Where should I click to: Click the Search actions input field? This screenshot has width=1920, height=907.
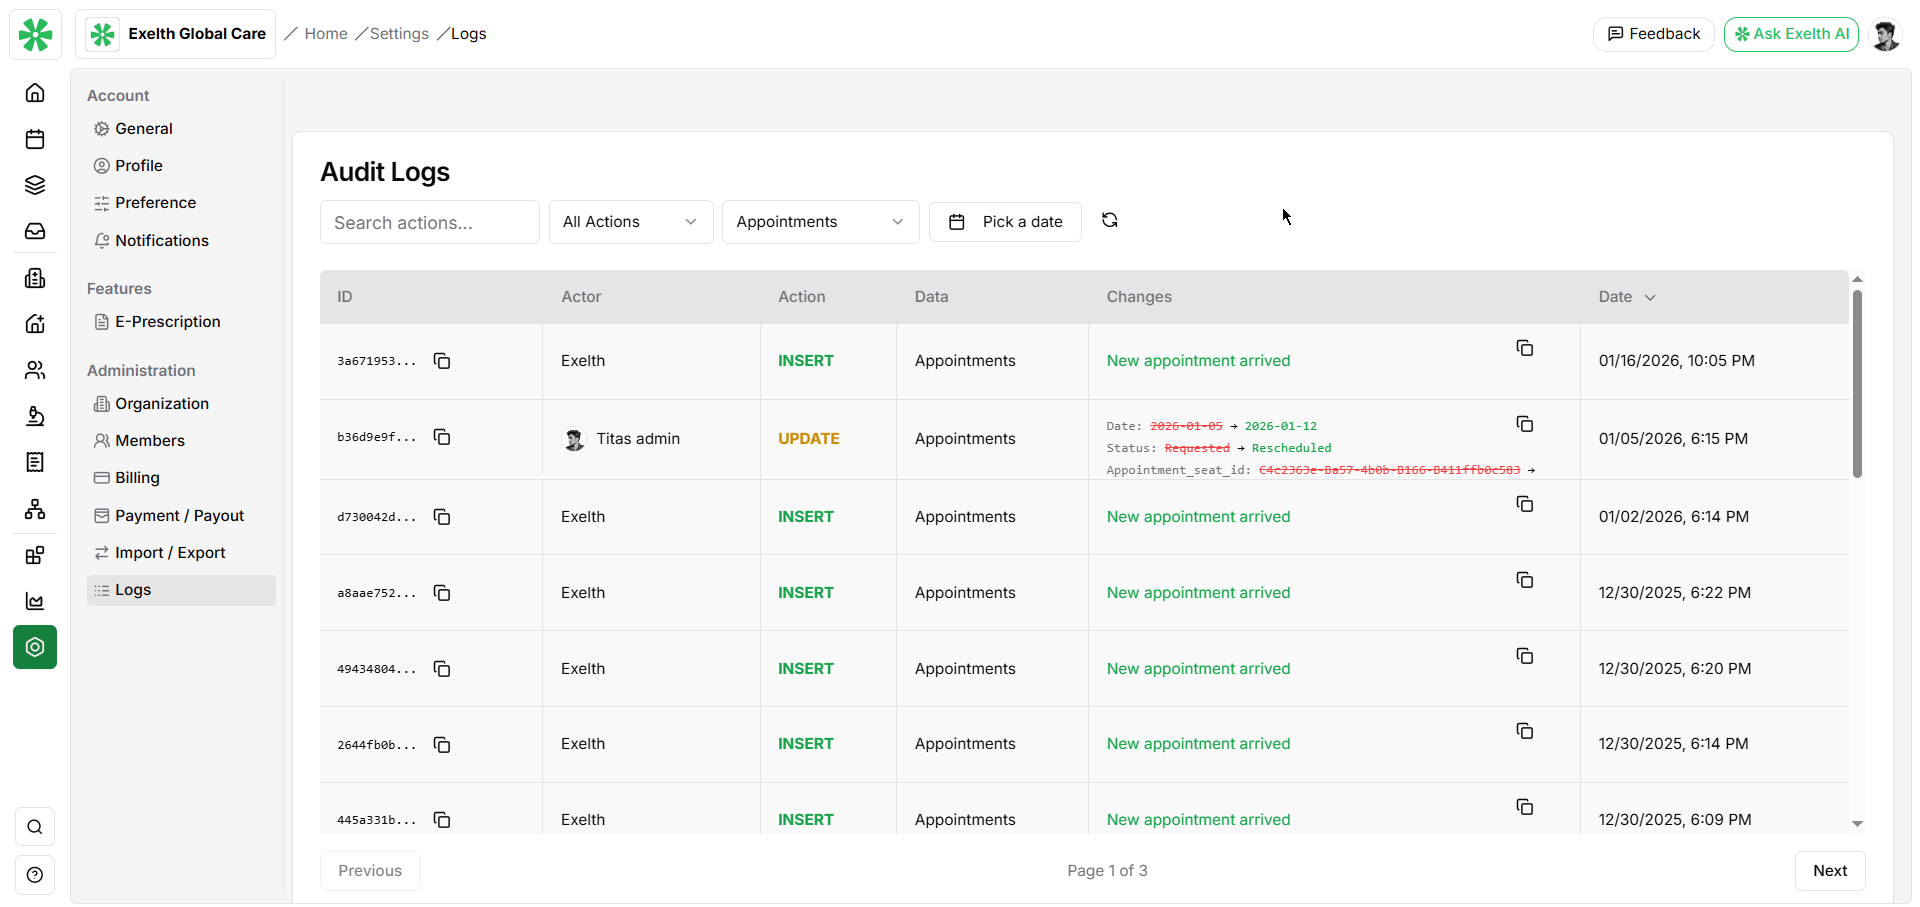tap(429, 221)
